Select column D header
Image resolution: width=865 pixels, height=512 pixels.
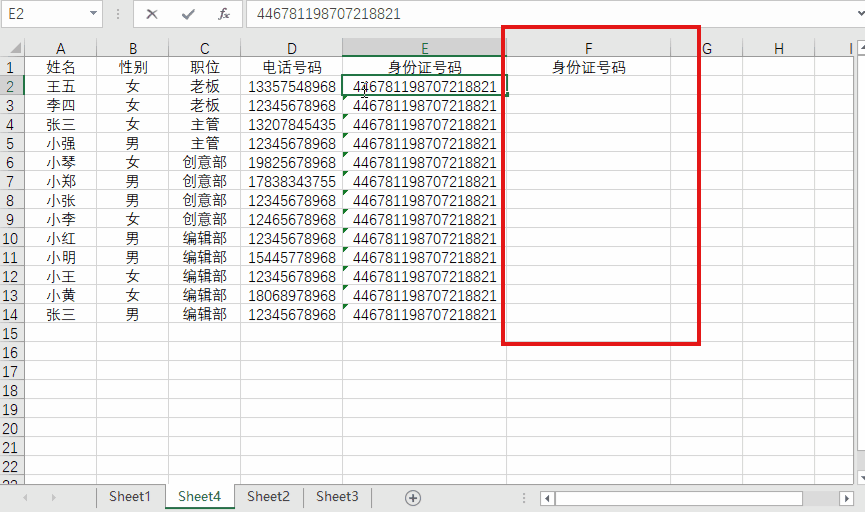tap(292, 48)
